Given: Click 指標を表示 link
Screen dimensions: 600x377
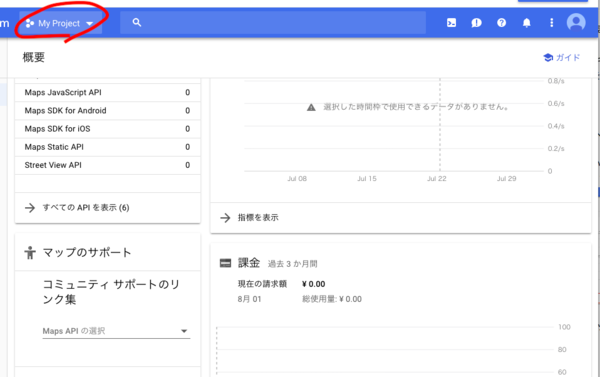Looking at the screenshot, I should [x=258, y=218].
